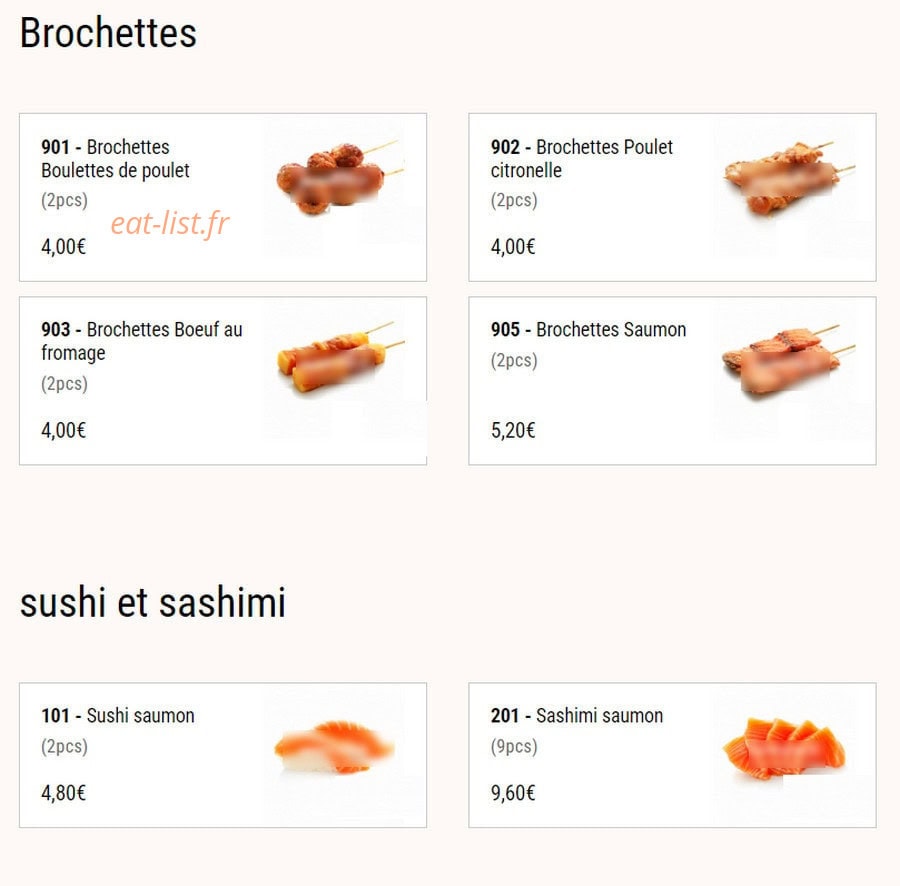Click the salmon sashimi slices image
Screen dimensions: 900x886
784,748
